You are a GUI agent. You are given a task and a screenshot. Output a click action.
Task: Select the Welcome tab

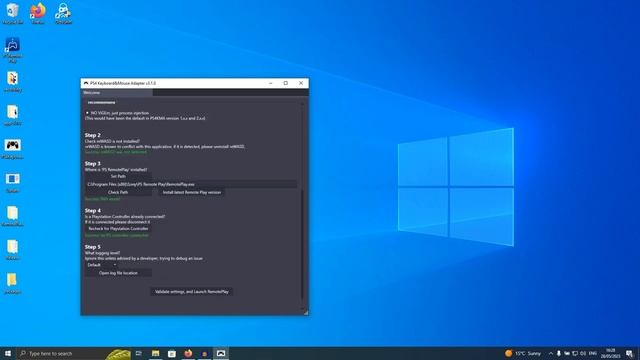click(x=117, y=93)
